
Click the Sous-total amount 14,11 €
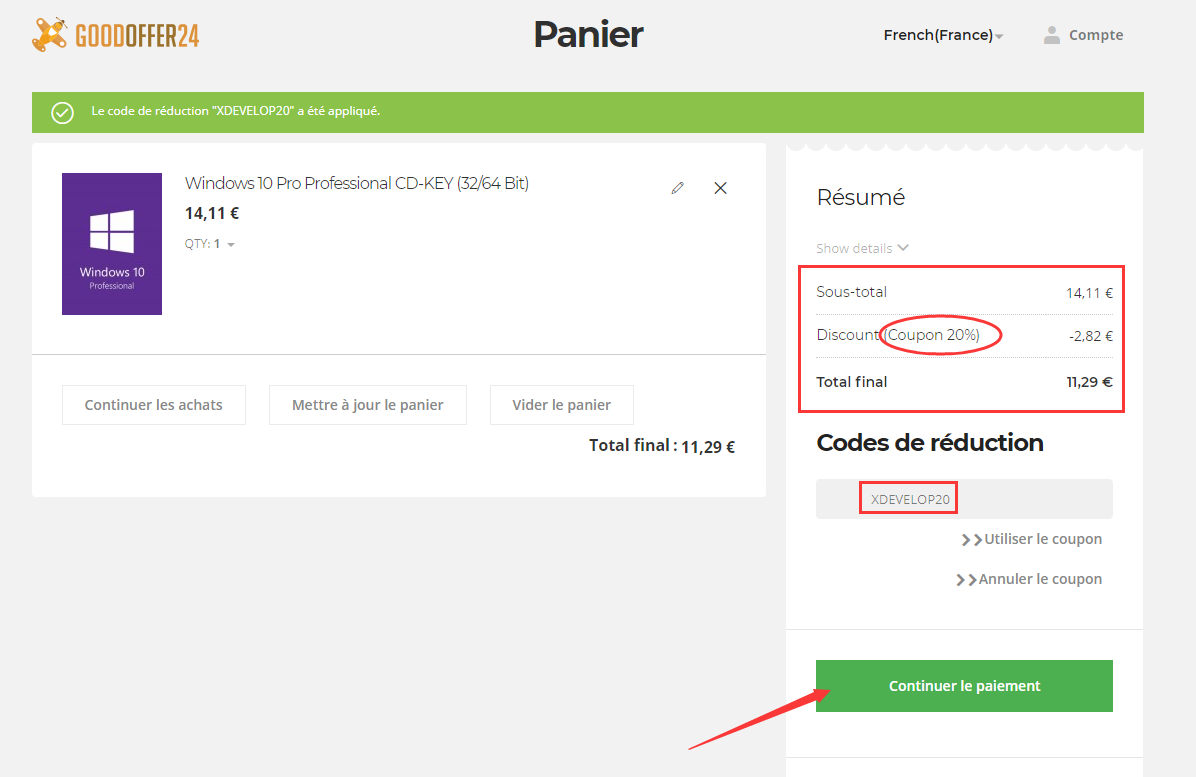[x=1089, y=293]
